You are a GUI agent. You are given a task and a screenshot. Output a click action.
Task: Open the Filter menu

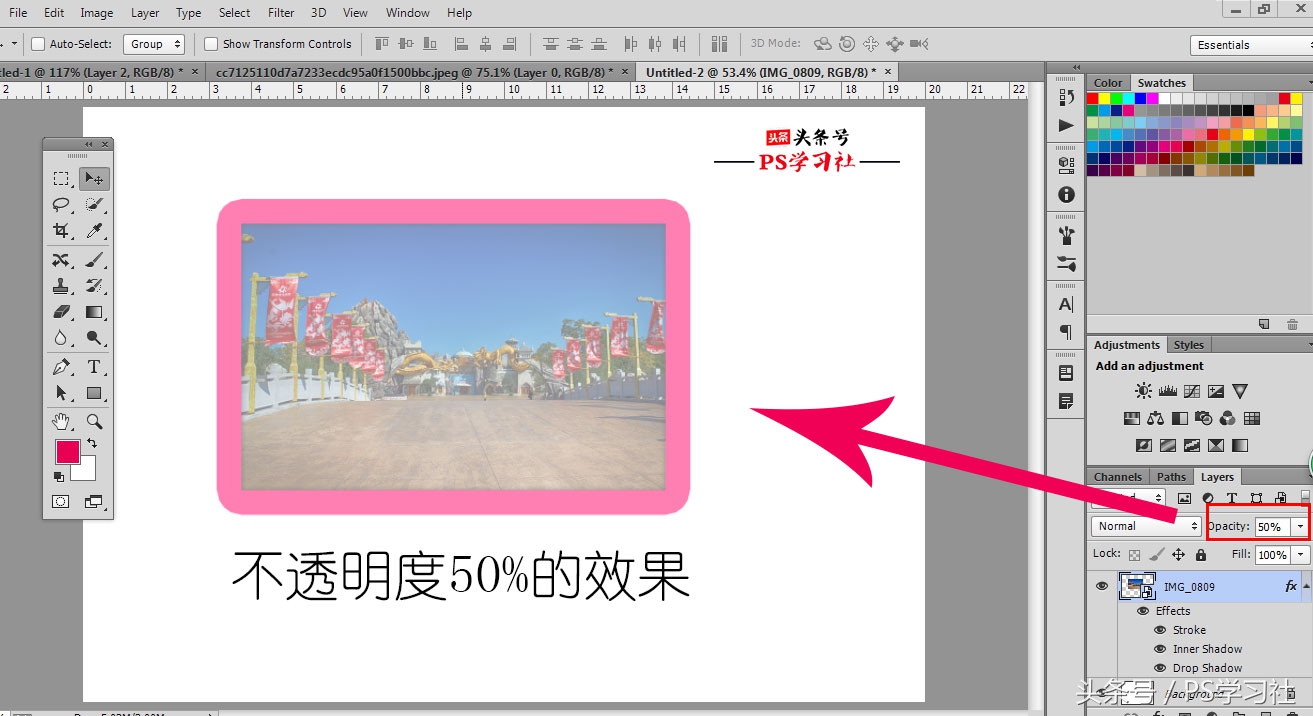point(280,13)
